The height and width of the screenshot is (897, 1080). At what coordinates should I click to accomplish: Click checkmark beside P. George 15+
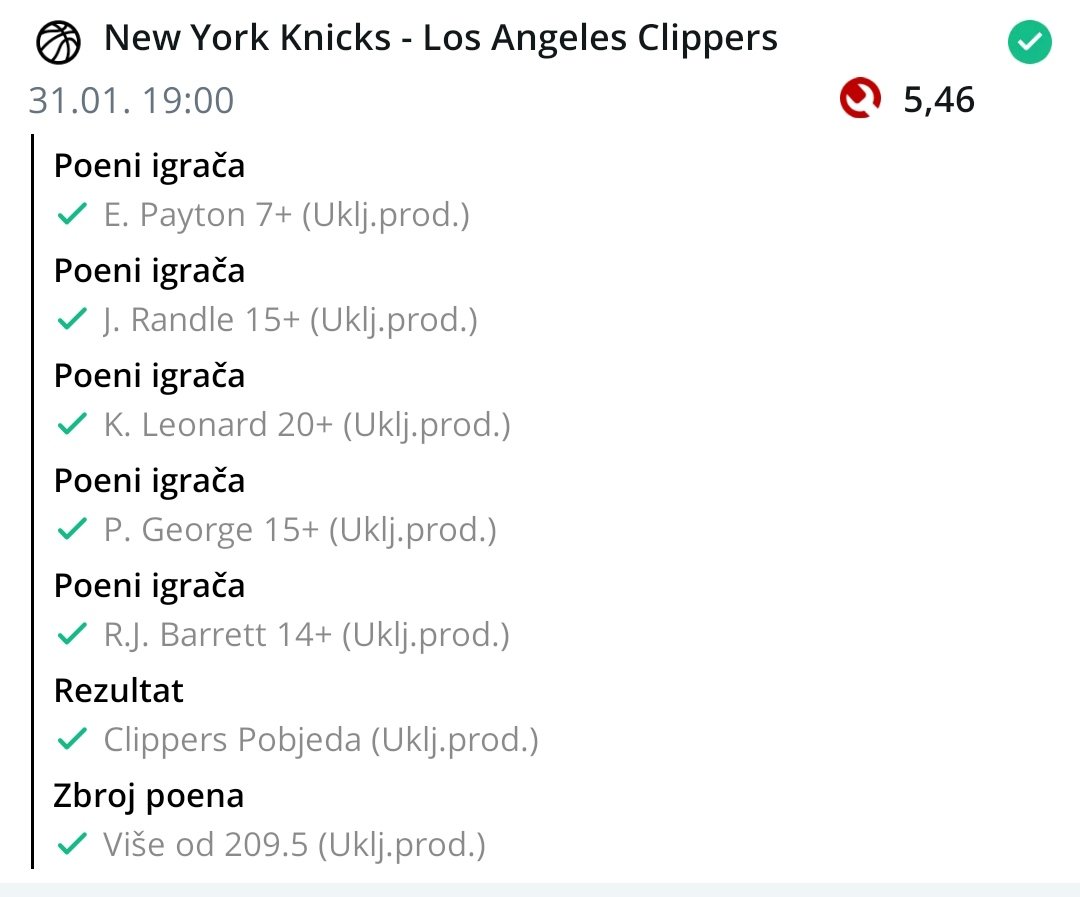tap(71, 530)
